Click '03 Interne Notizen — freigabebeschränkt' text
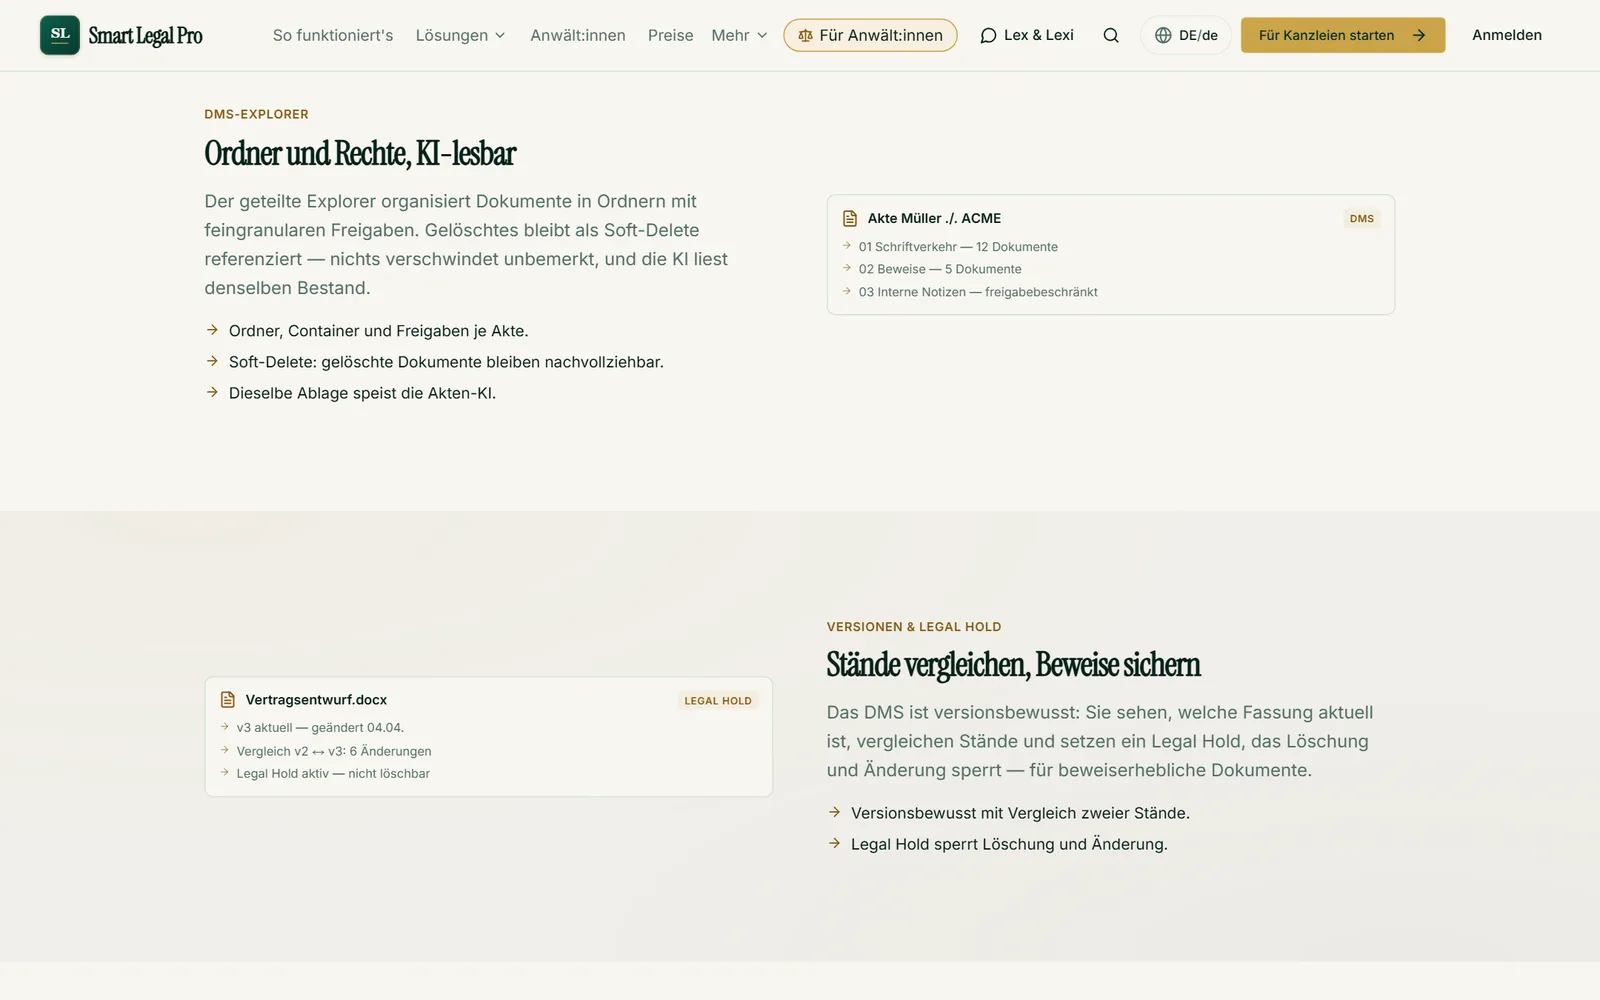1600x1000 pixels. point(978,292)
